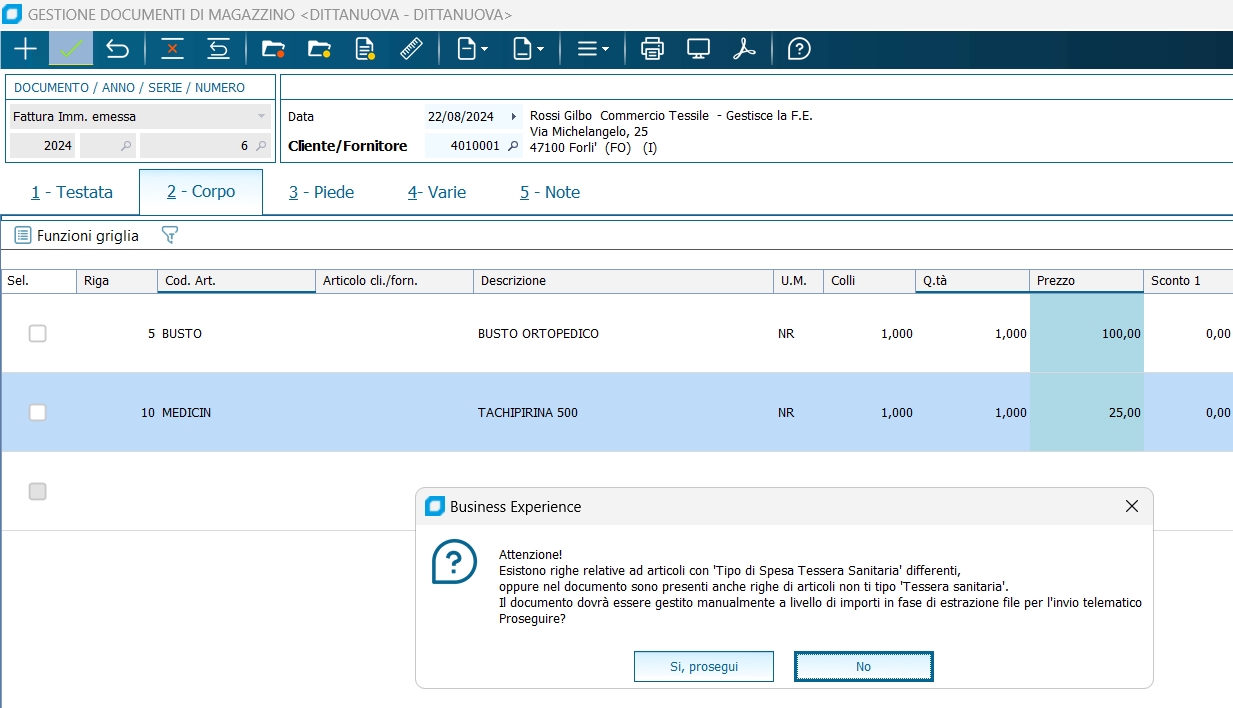The width and height of the screenshot is (1233, 708).
Task: Open the '3 - Piede' tab
Action: point(322,192)
